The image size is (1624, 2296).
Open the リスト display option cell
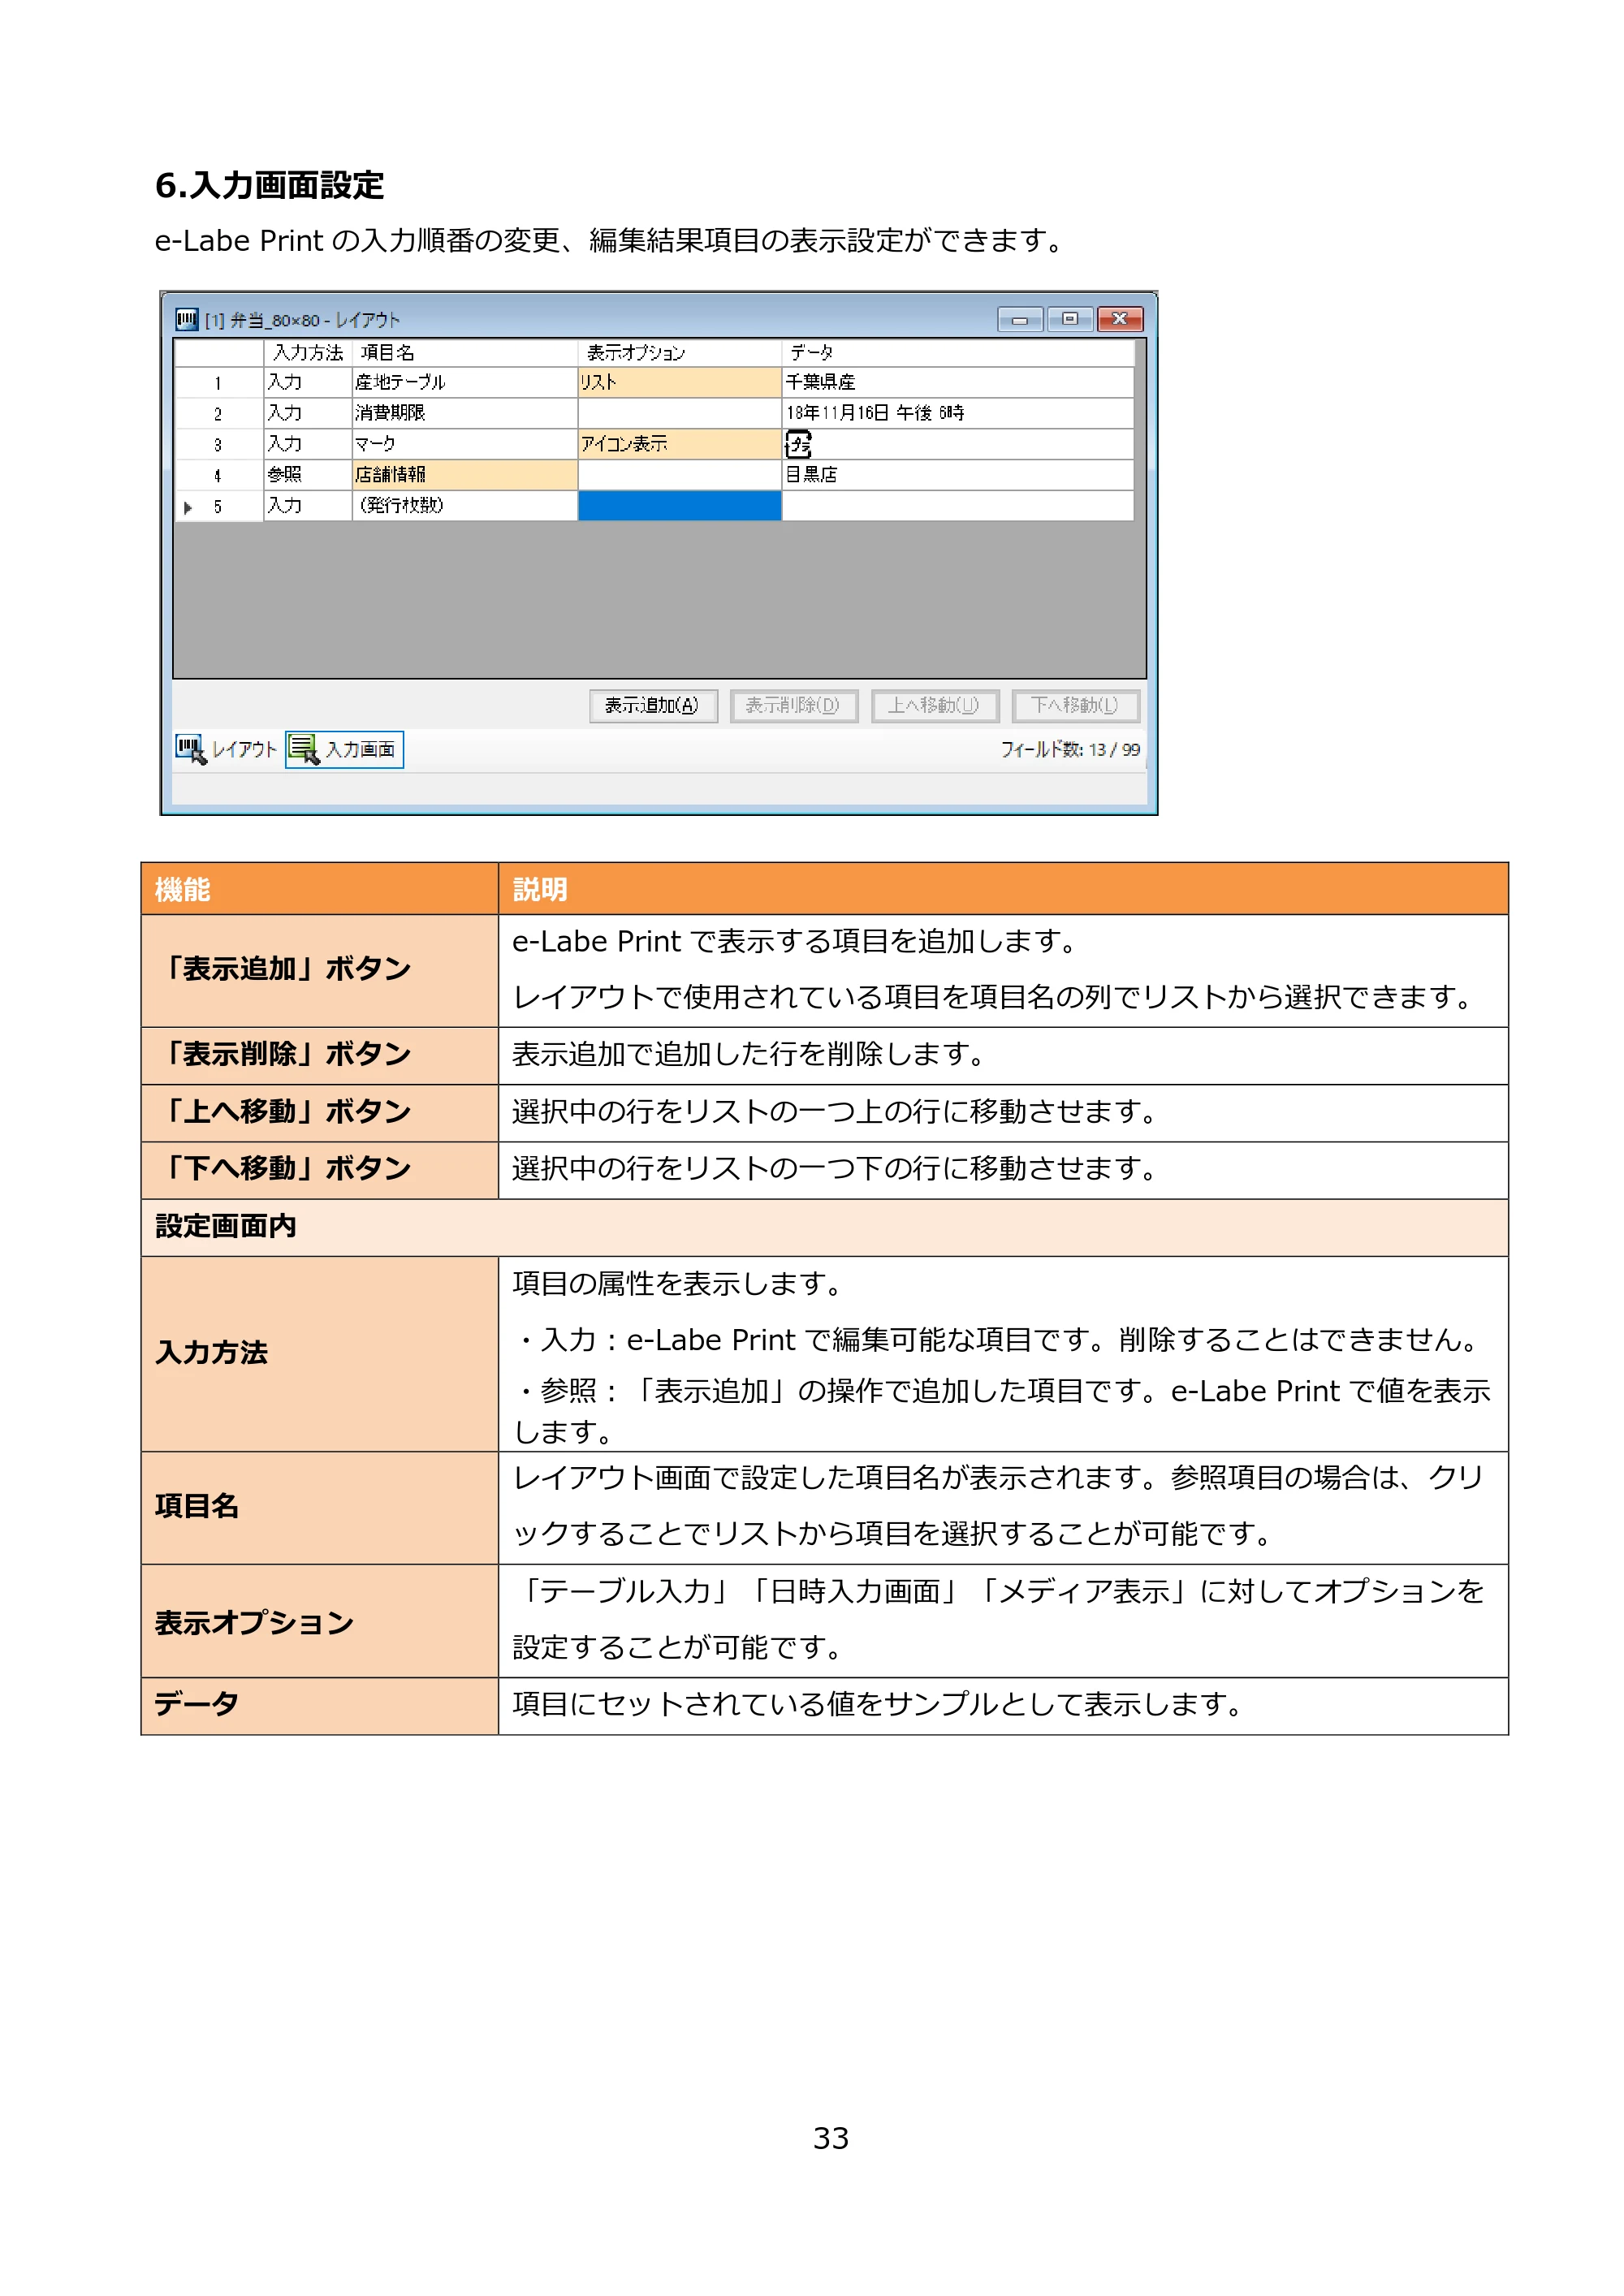[679, 382]
